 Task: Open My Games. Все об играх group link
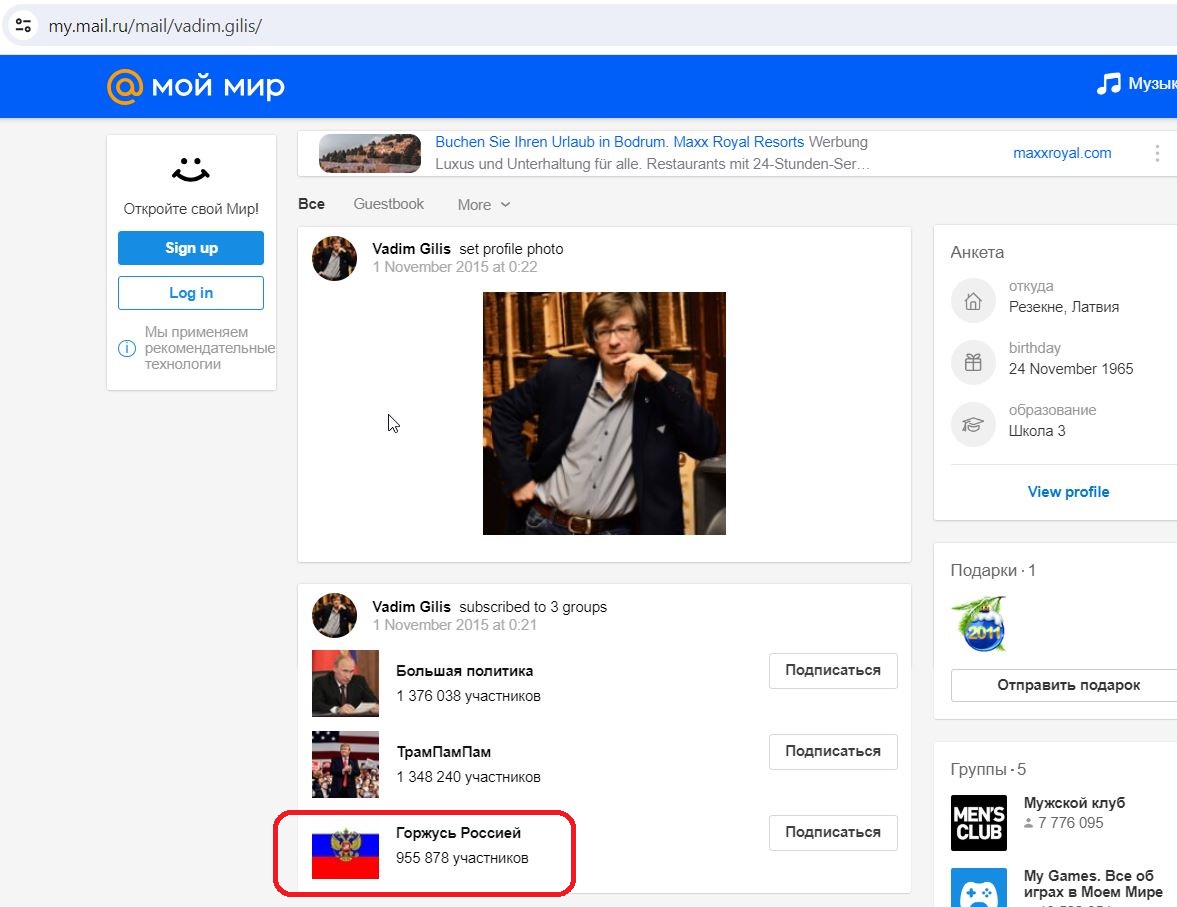(1093, 884)
